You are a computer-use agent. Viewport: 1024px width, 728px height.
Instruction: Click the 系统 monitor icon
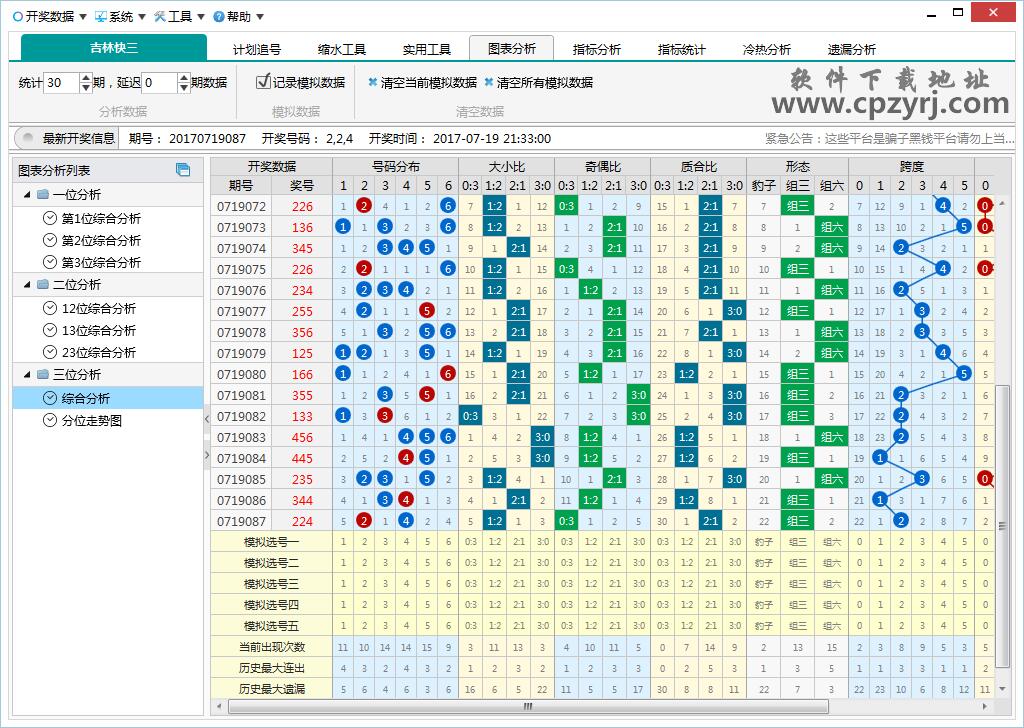100,16
